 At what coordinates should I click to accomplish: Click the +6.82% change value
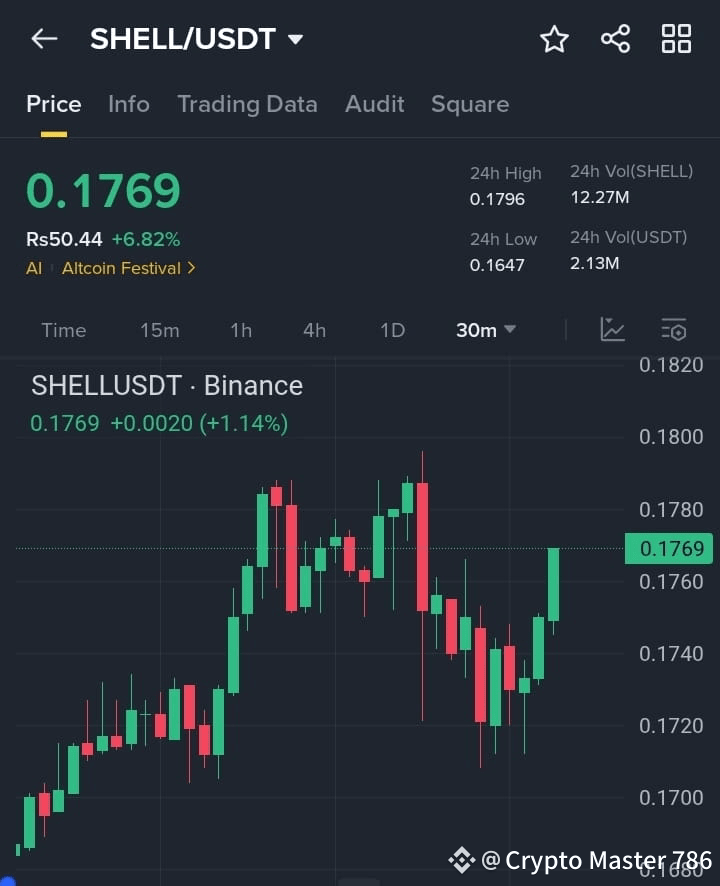146,239
